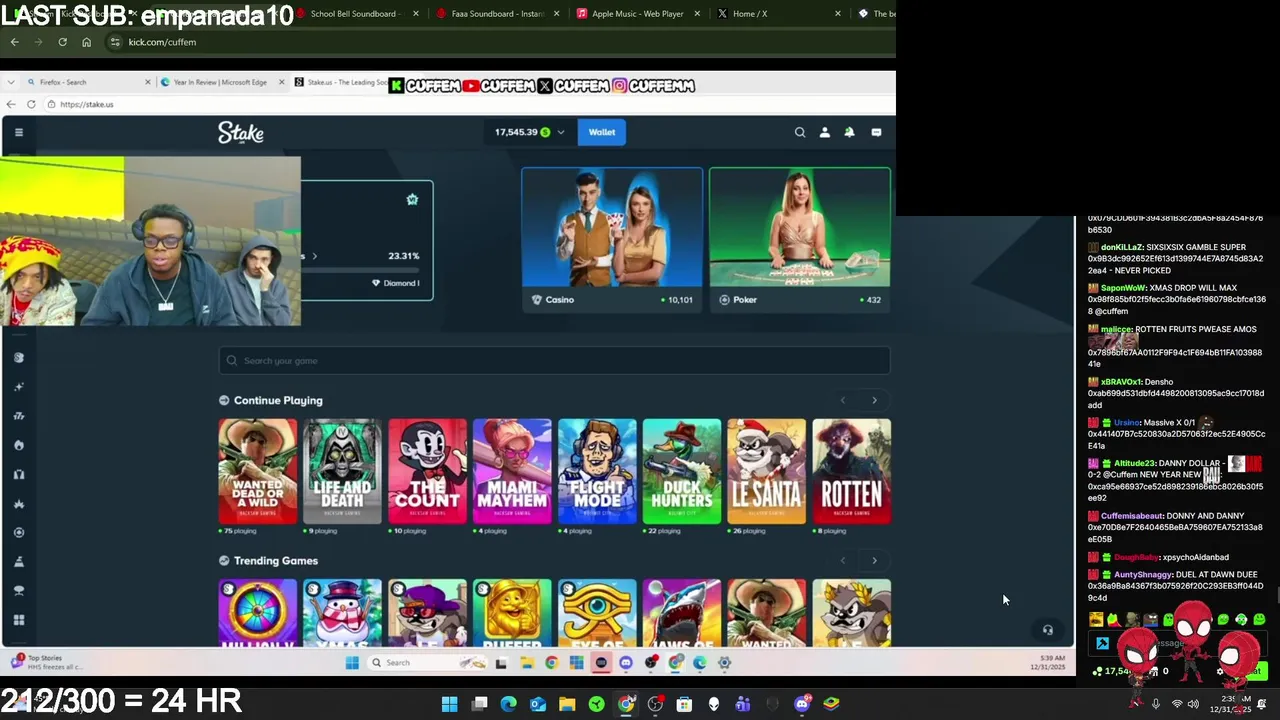
Task: Go back in the inner browser
Action: point(10,104)
